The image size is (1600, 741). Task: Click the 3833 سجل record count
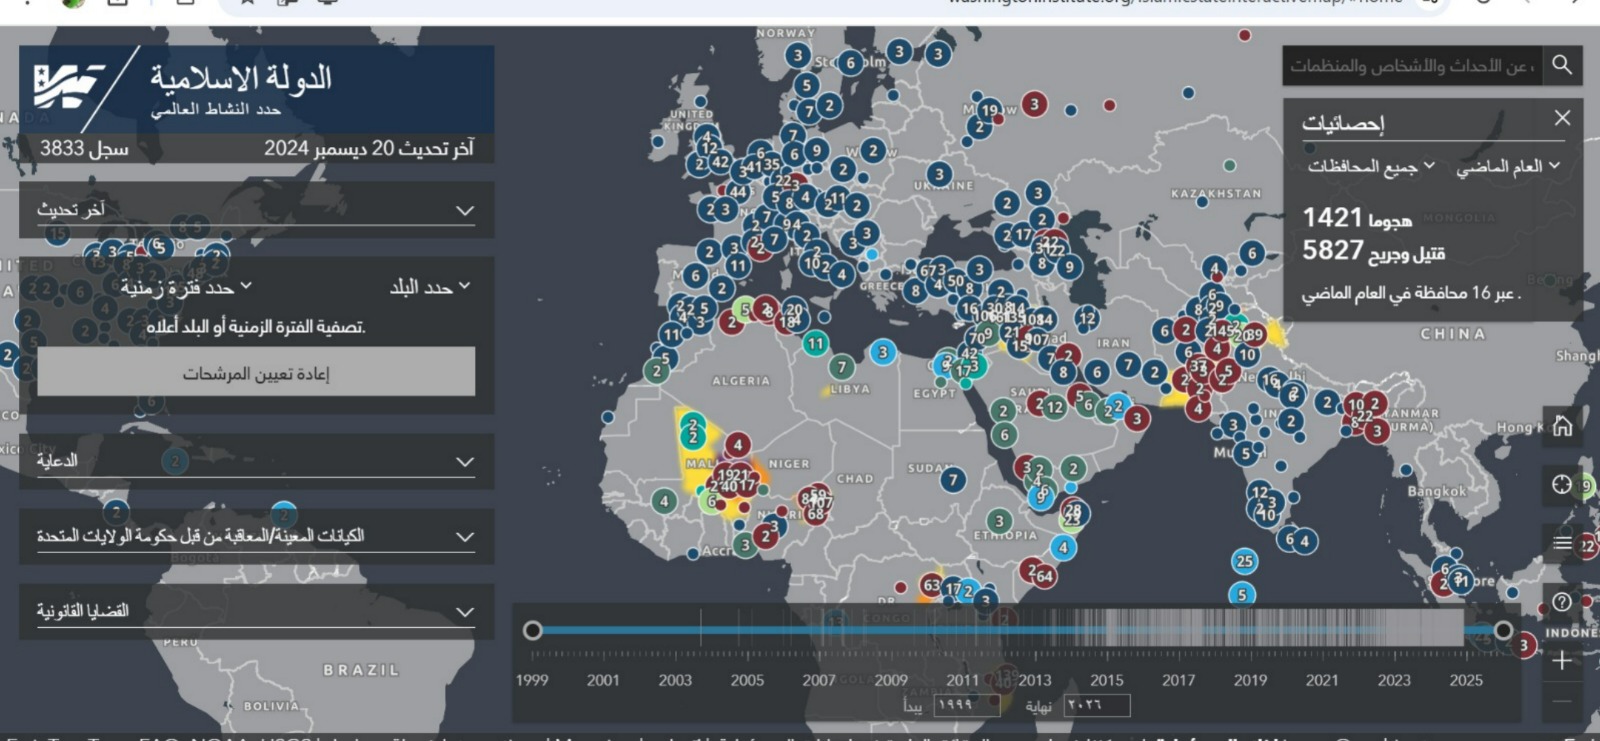[x=84, y=148]
